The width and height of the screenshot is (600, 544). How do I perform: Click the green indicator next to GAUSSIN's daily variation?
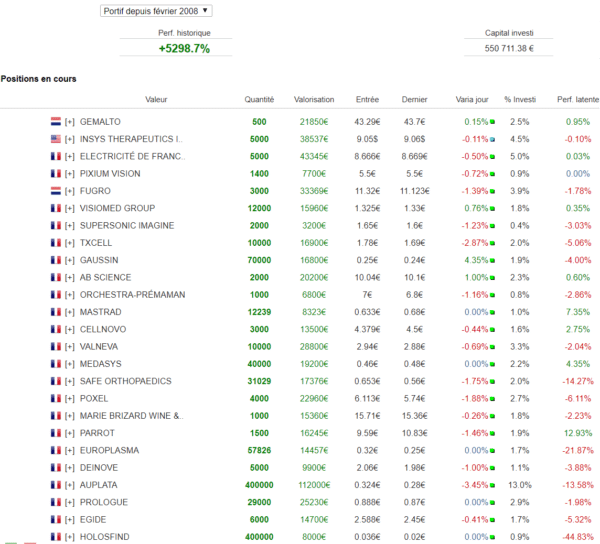[494, 260]
